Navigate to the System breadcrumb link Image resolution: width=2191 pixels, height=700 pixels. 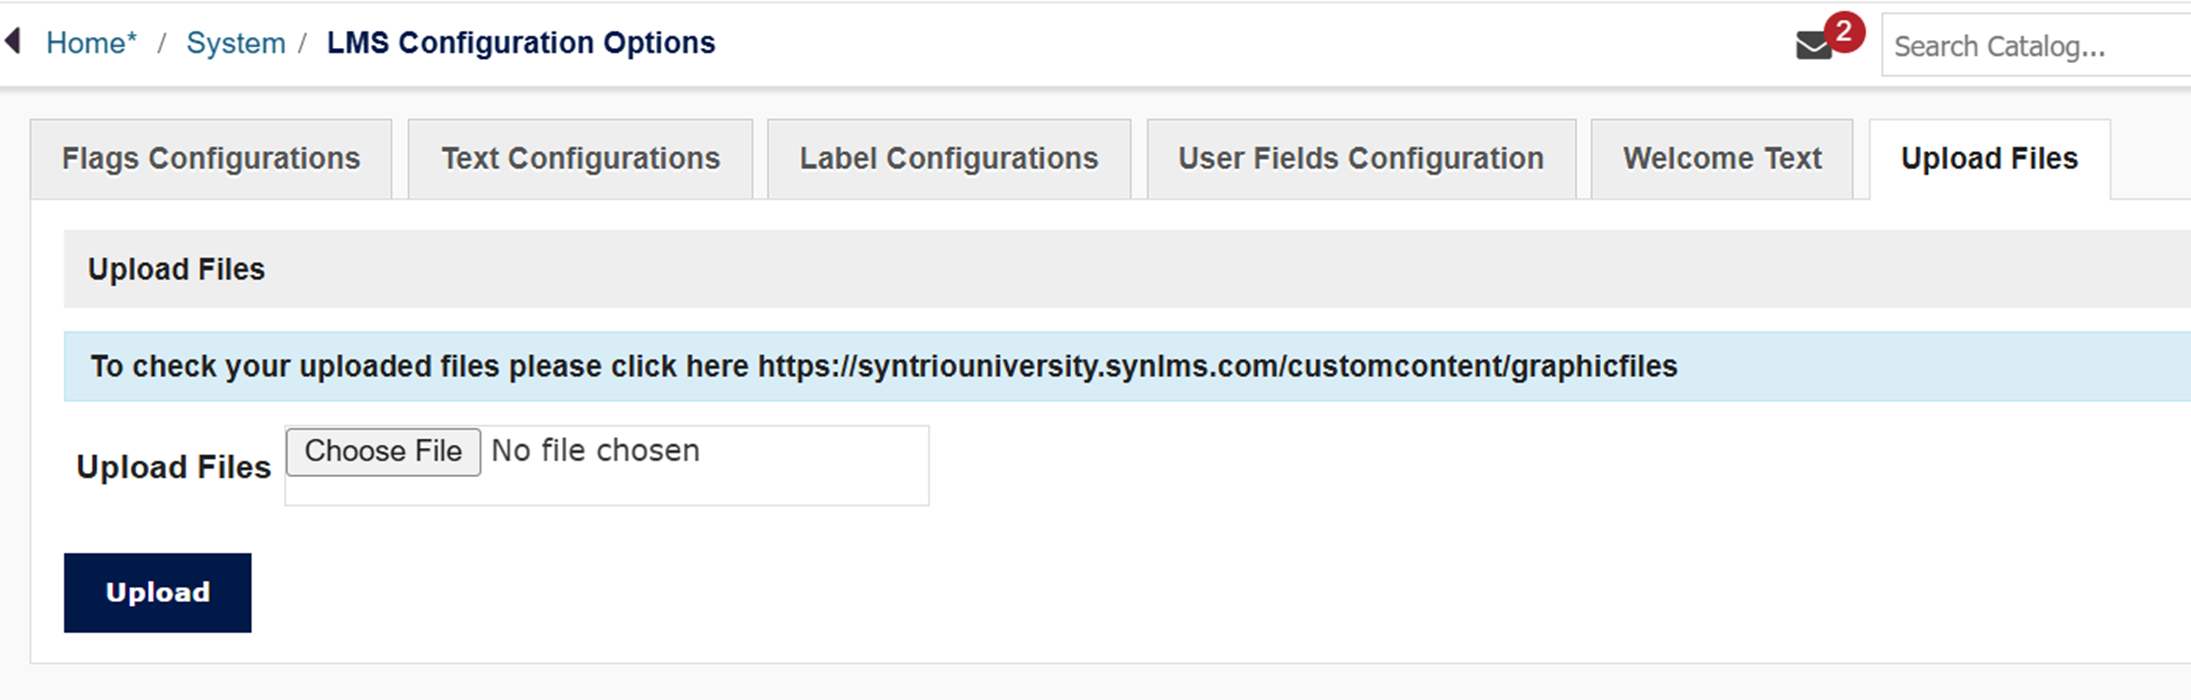(x=235, y=43)
